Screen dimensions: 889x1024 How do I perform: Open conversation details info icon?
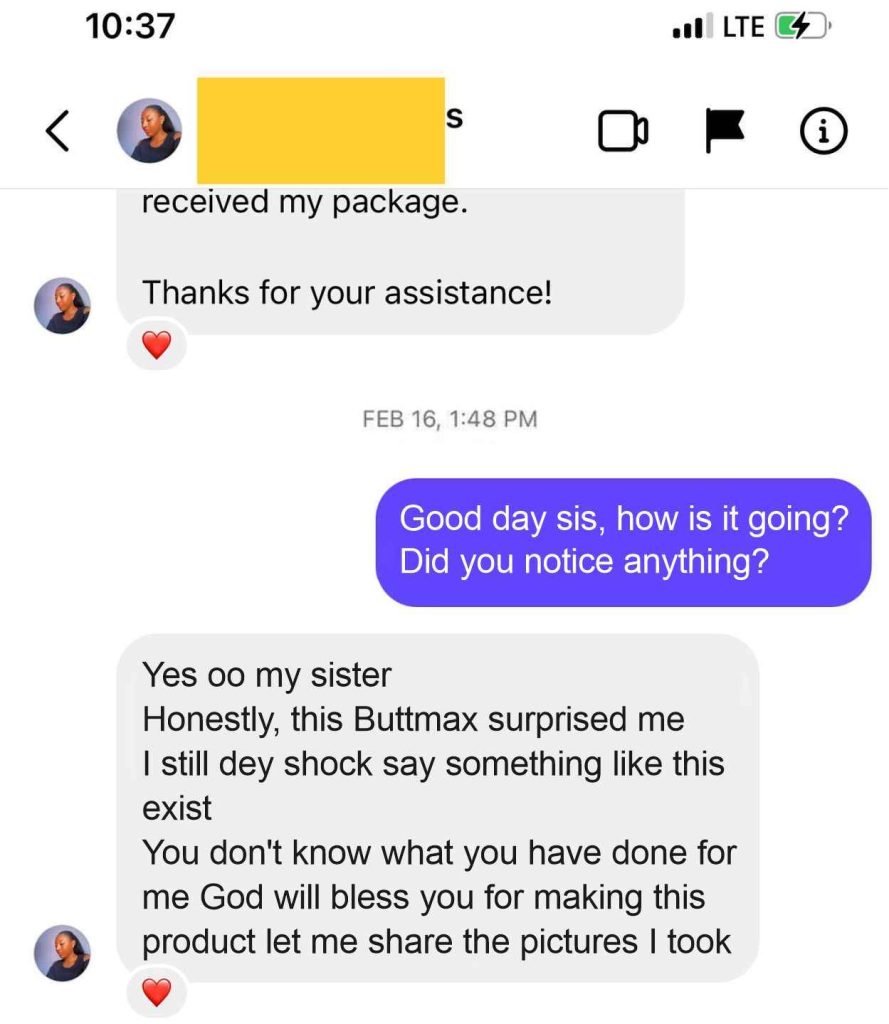point(824,131)
